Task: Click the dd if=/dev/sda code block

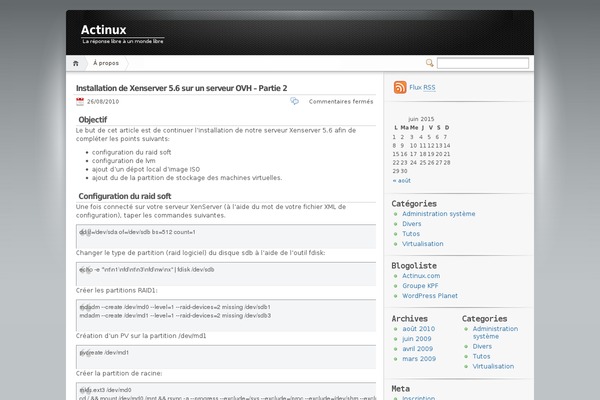Action: point(226,236)
